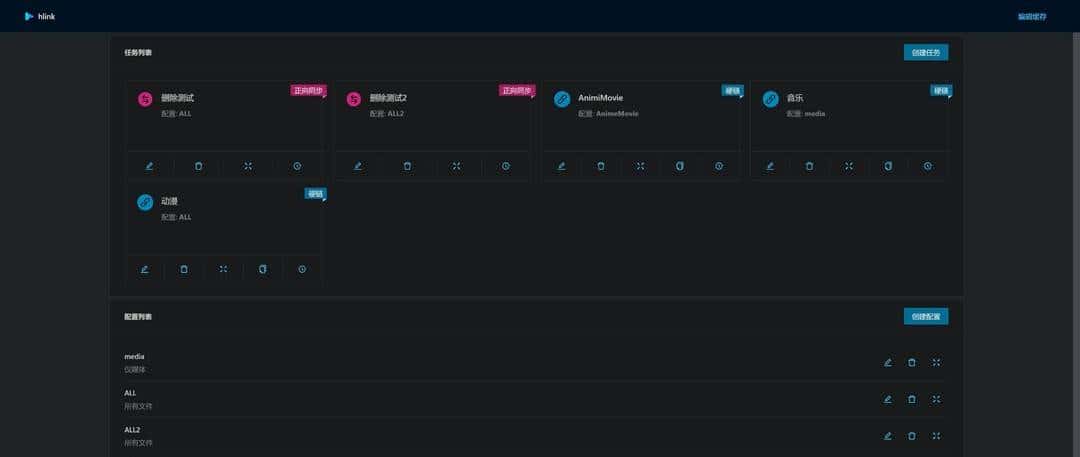
Task: Click the 删除测试2 task title
Action: pos(388,98)
